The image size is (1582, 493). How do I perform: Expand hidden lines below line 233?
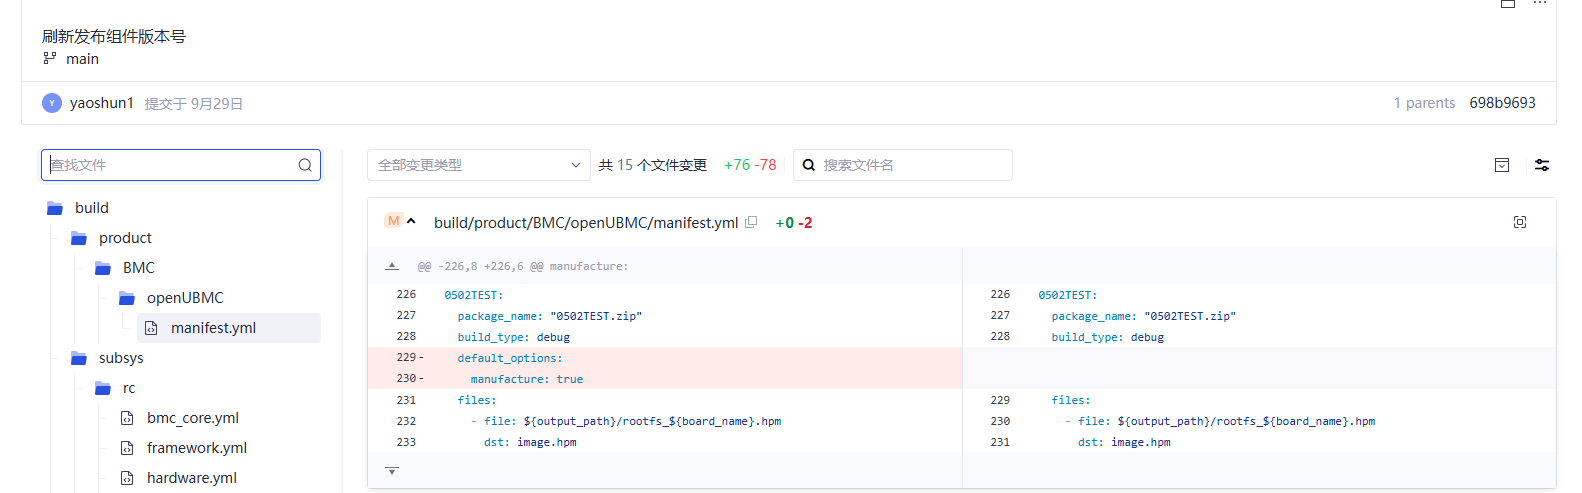click(x=392, y=470)
